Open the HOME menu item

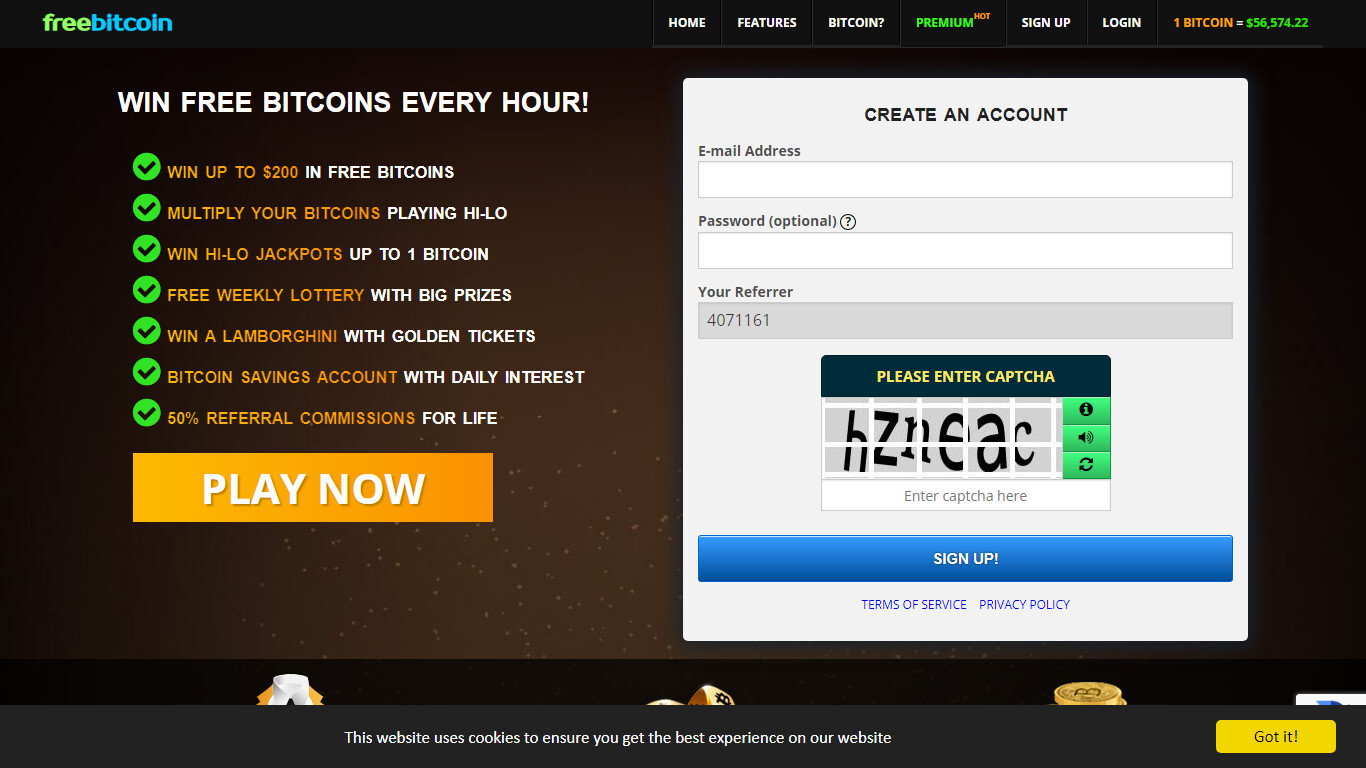(687, 23)
